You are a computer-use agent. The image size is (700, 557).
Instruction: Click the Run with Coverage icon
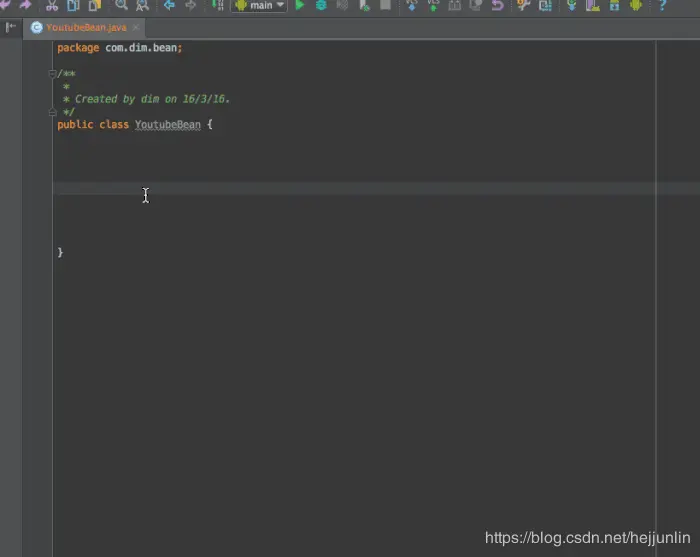point(342,5)
